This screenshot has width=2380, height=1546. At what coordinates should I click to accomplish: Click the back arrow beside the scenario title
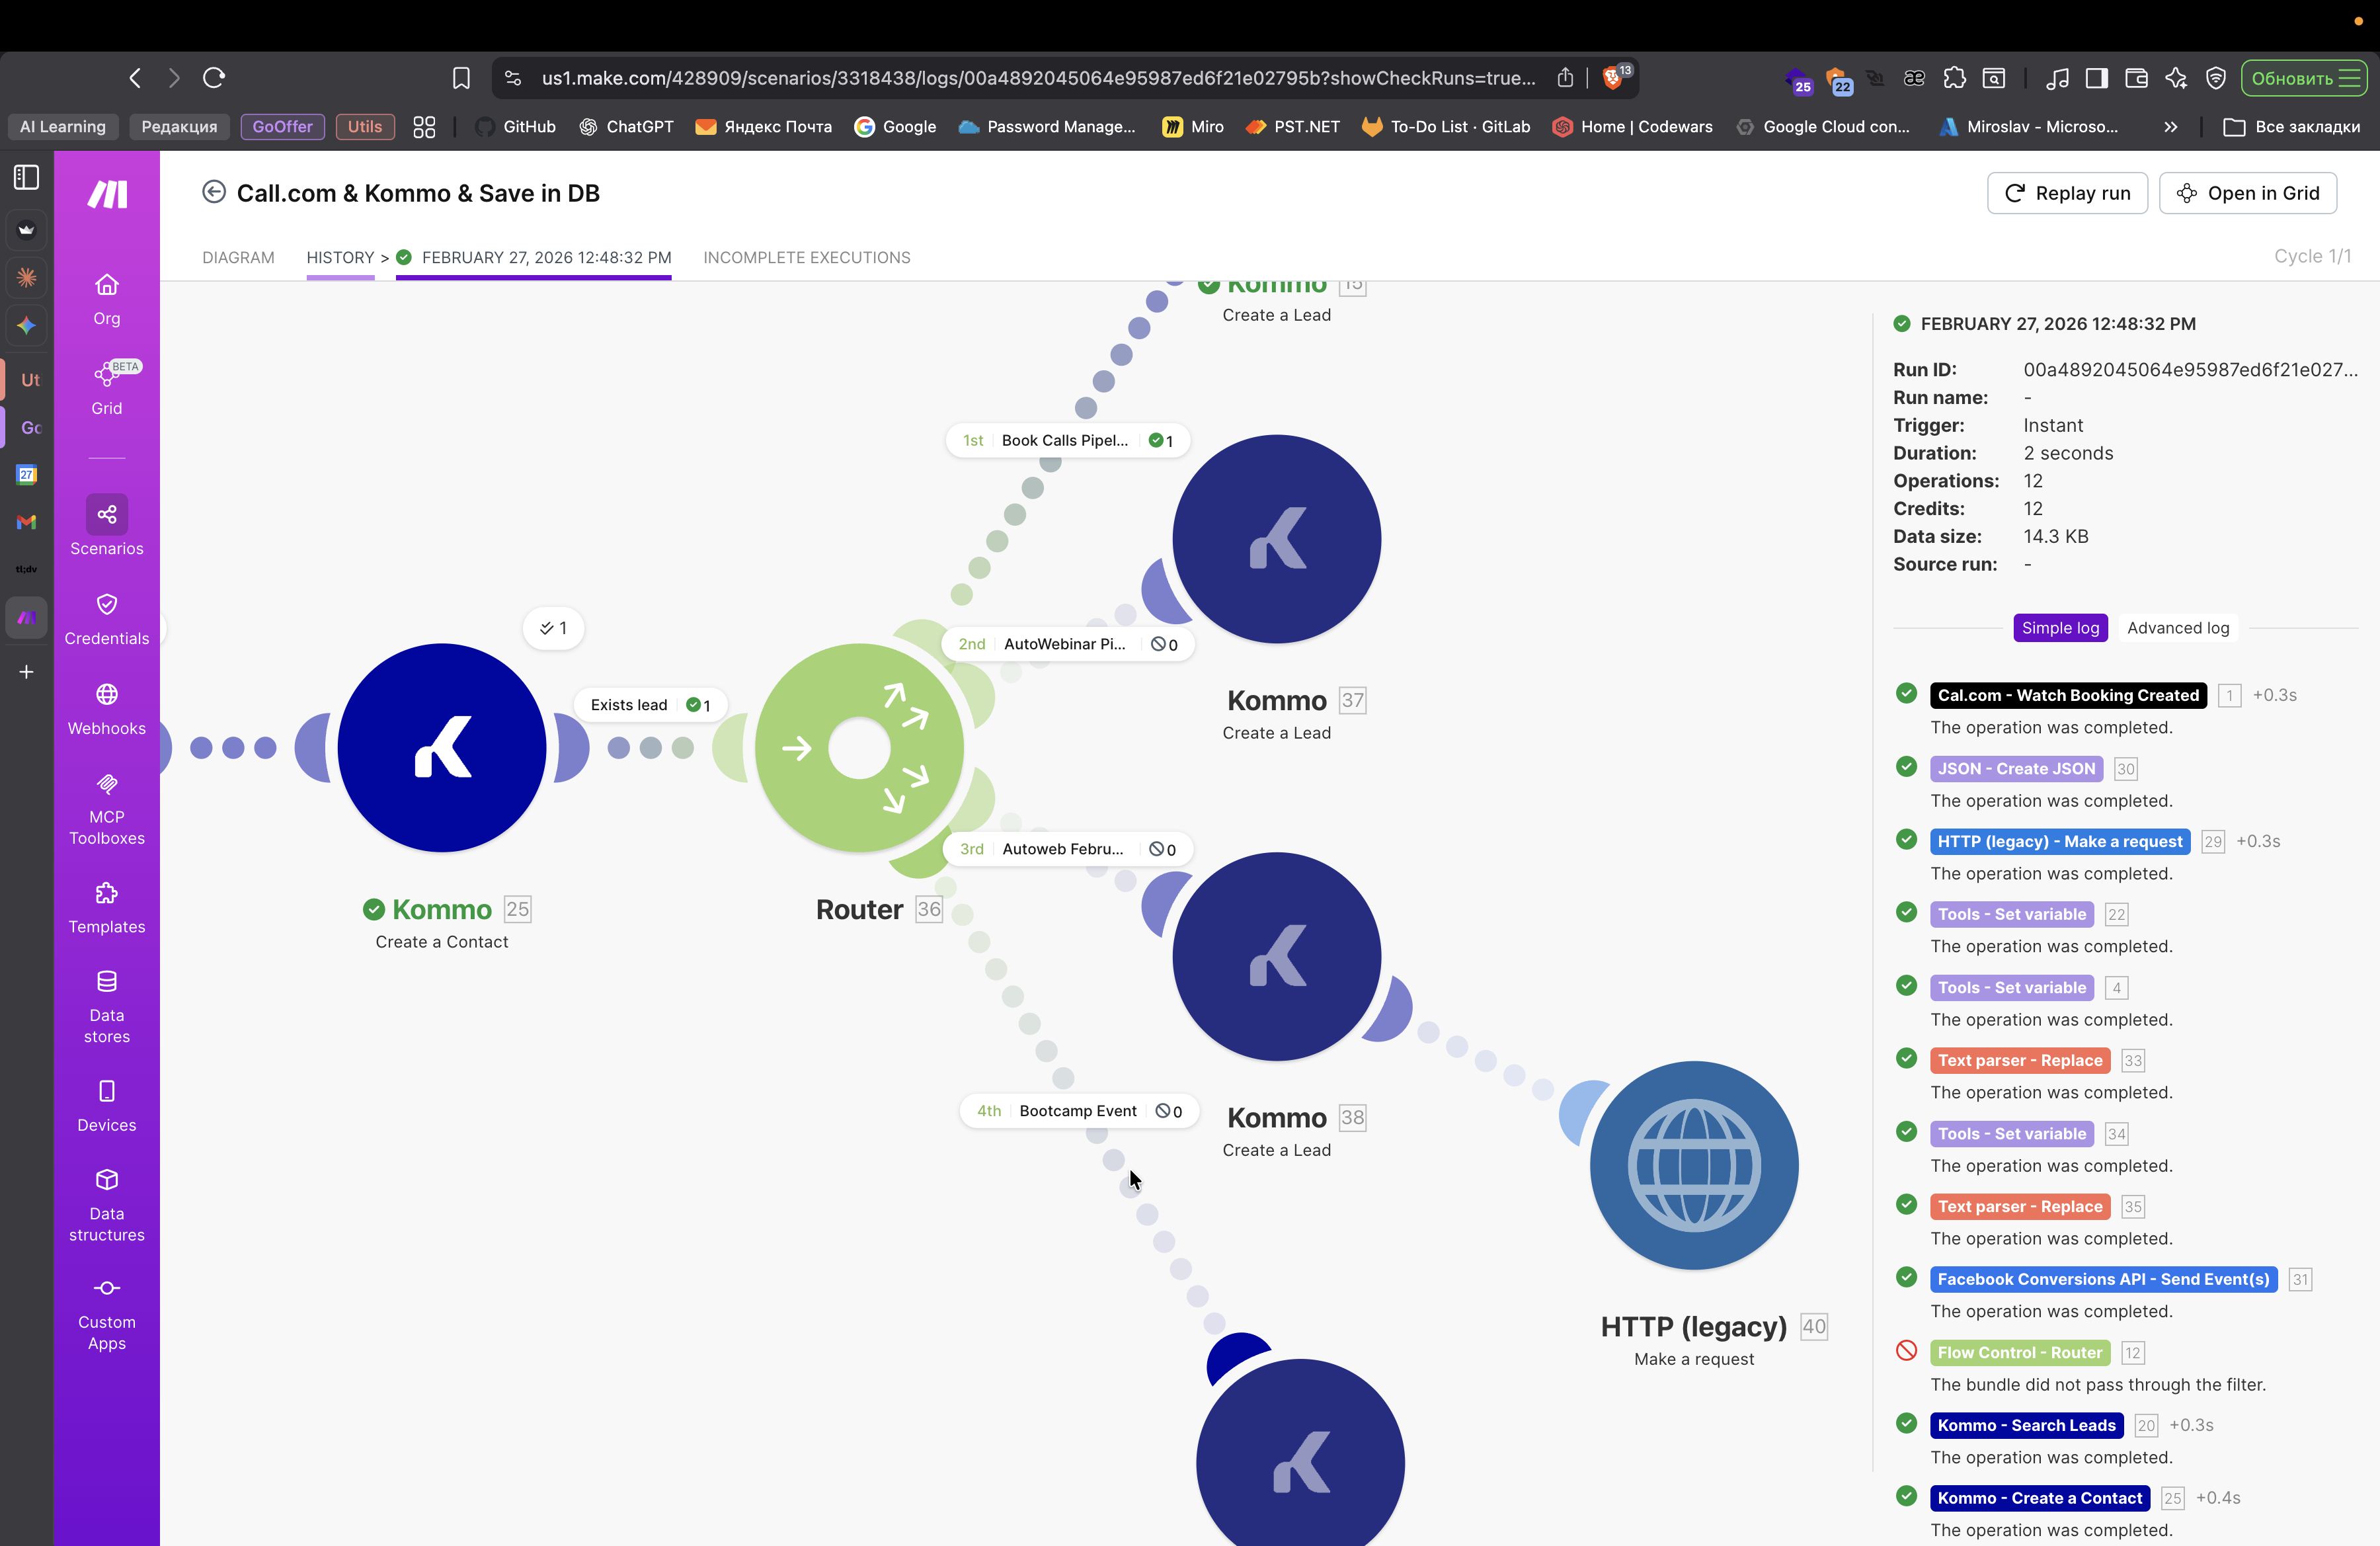[213, 192]
